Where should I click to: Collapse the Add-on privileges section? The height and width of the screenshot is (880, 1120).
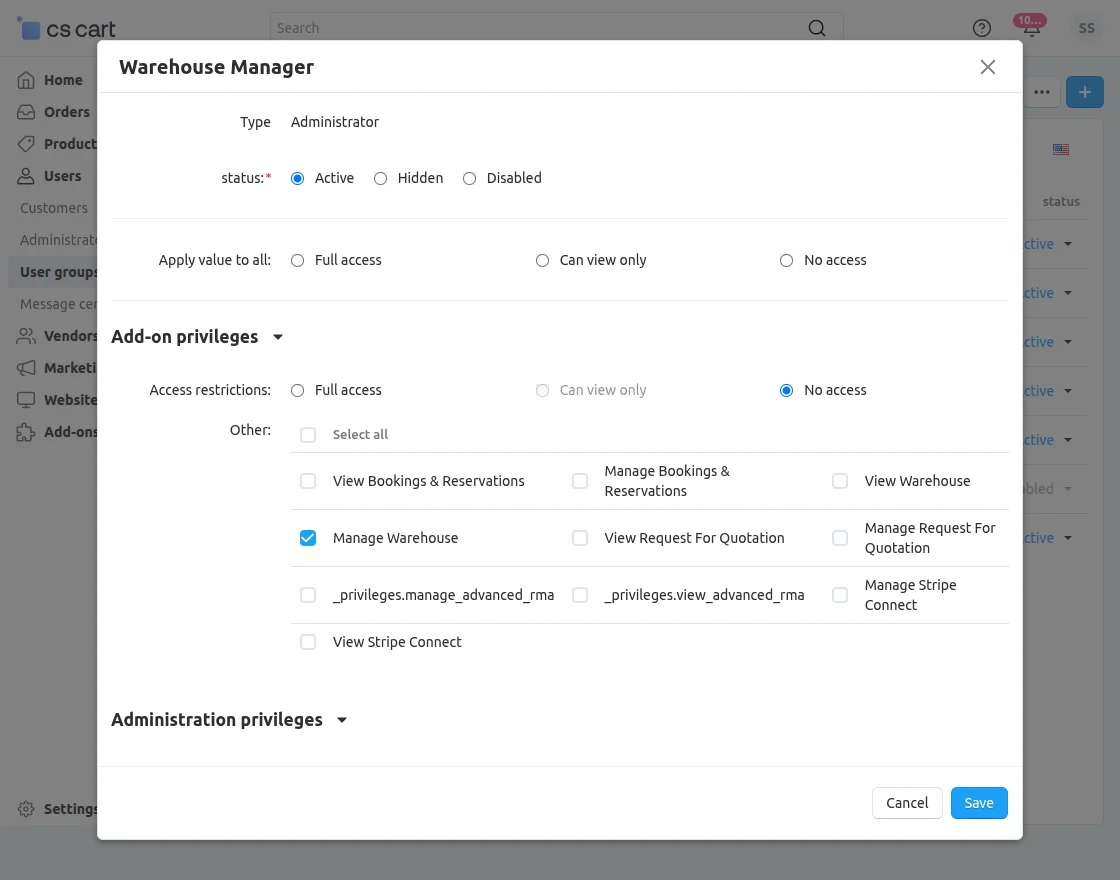pyautogui.click(x=278, y=338)
